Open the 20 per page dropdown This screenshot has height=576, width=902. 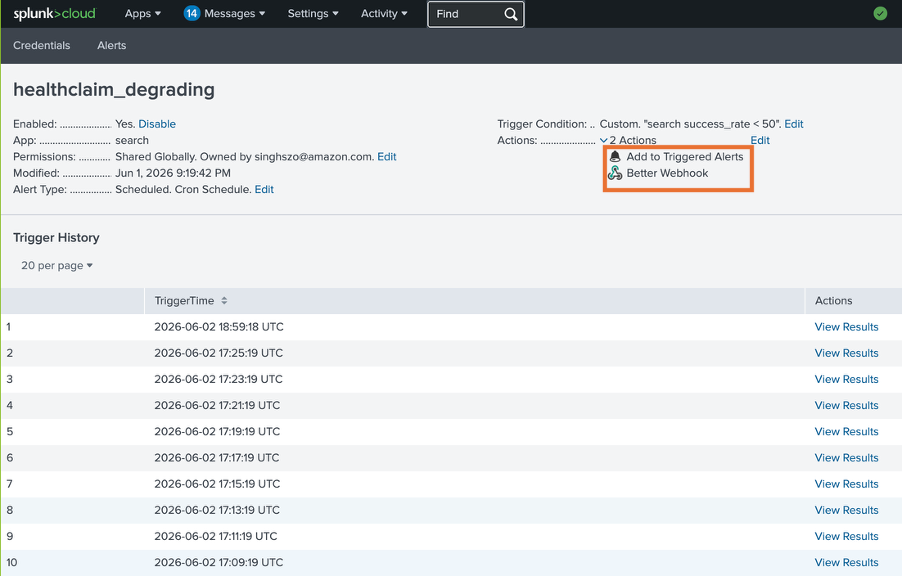(x=57, y=265)
